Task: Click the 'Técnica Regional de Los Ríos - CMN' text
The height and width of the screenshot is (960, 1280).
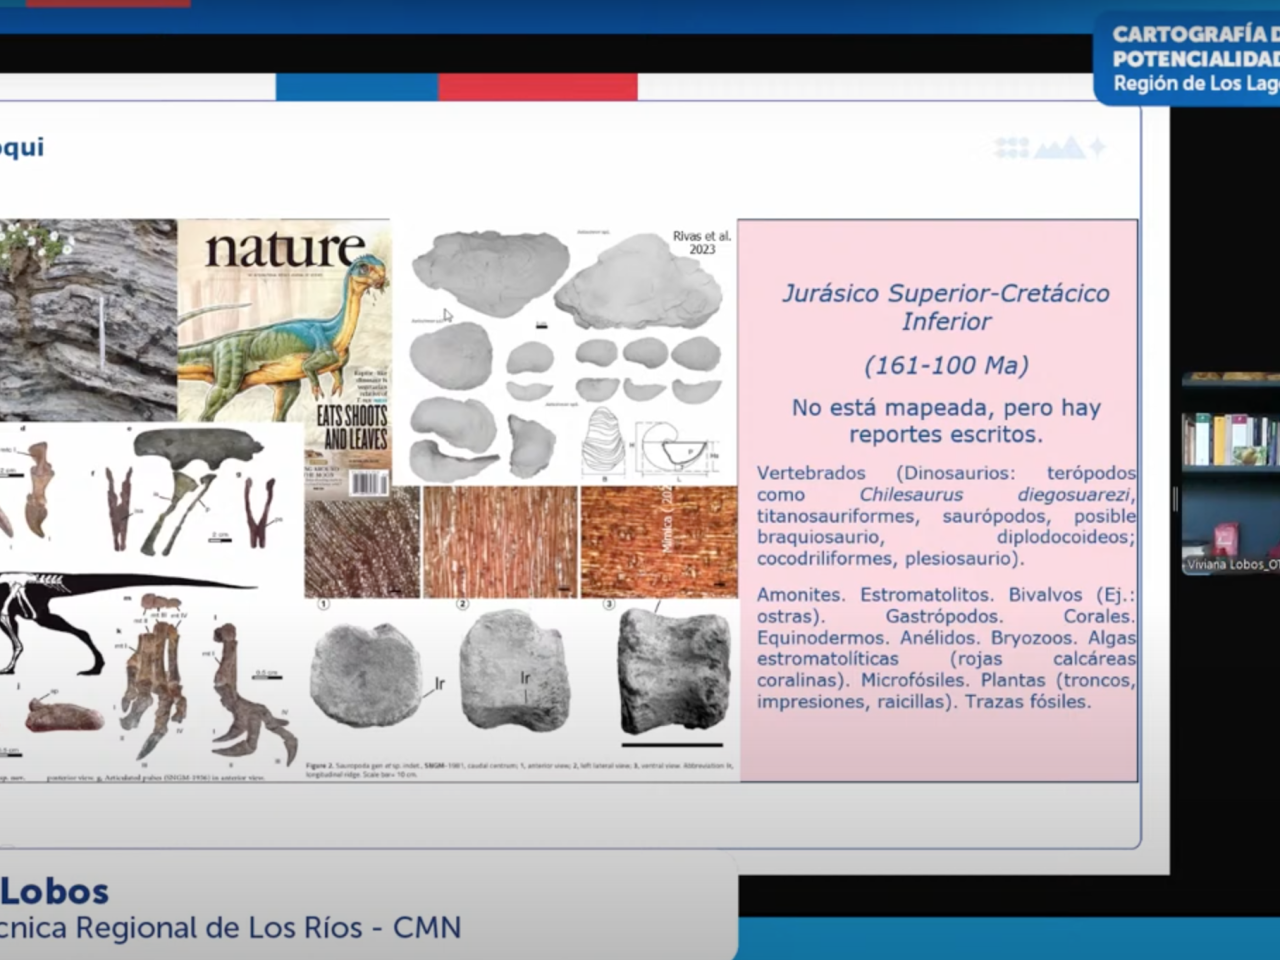Action: tap(230, 928)
